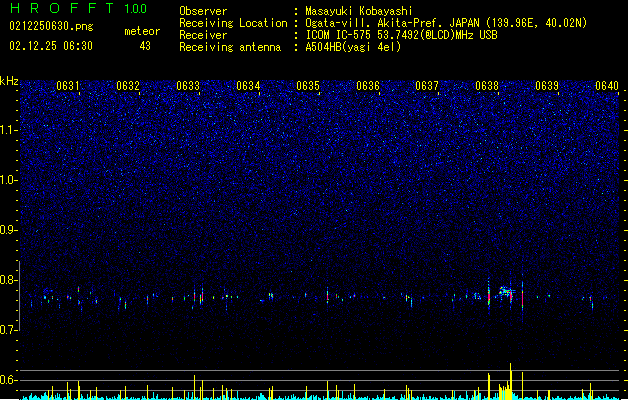Click observer name Masayuki Kobayashi
629x400 pixels.
(x=359, y=11)
